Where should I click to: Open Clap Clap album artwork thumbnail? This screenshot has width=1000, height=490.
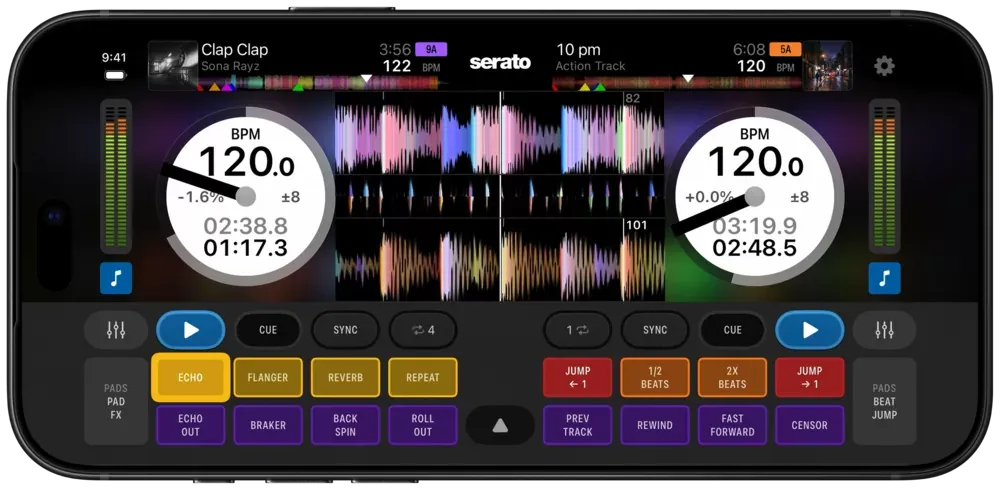pos(173,65)
